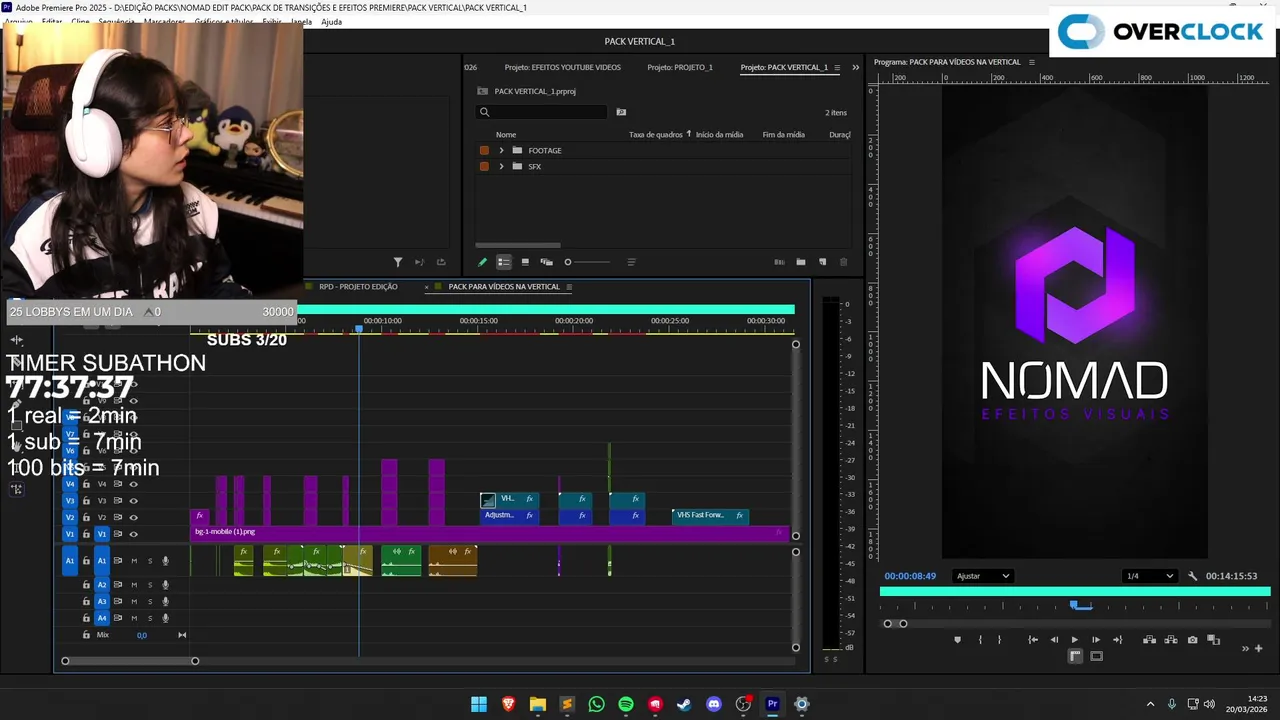Switch to Projeto: PROJETO_1 tab
This screenshot has width=1280, height=720.
coord(680,67)
